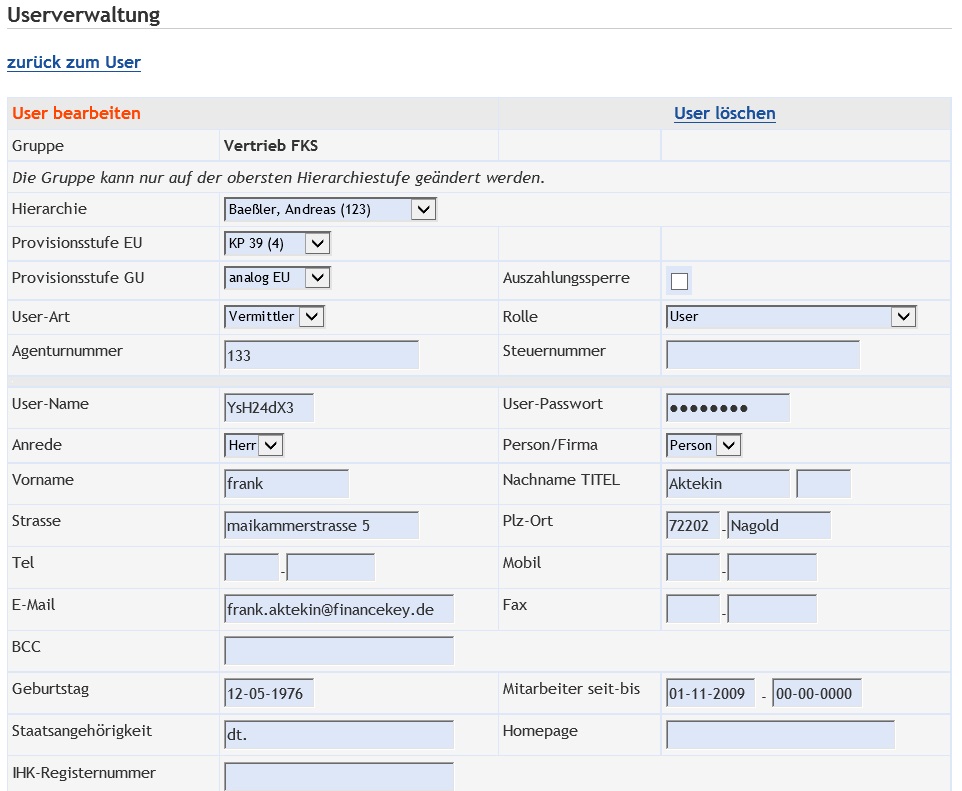Open the Hierarchie dropdown

pyautogui.click(x=330, y=210)
